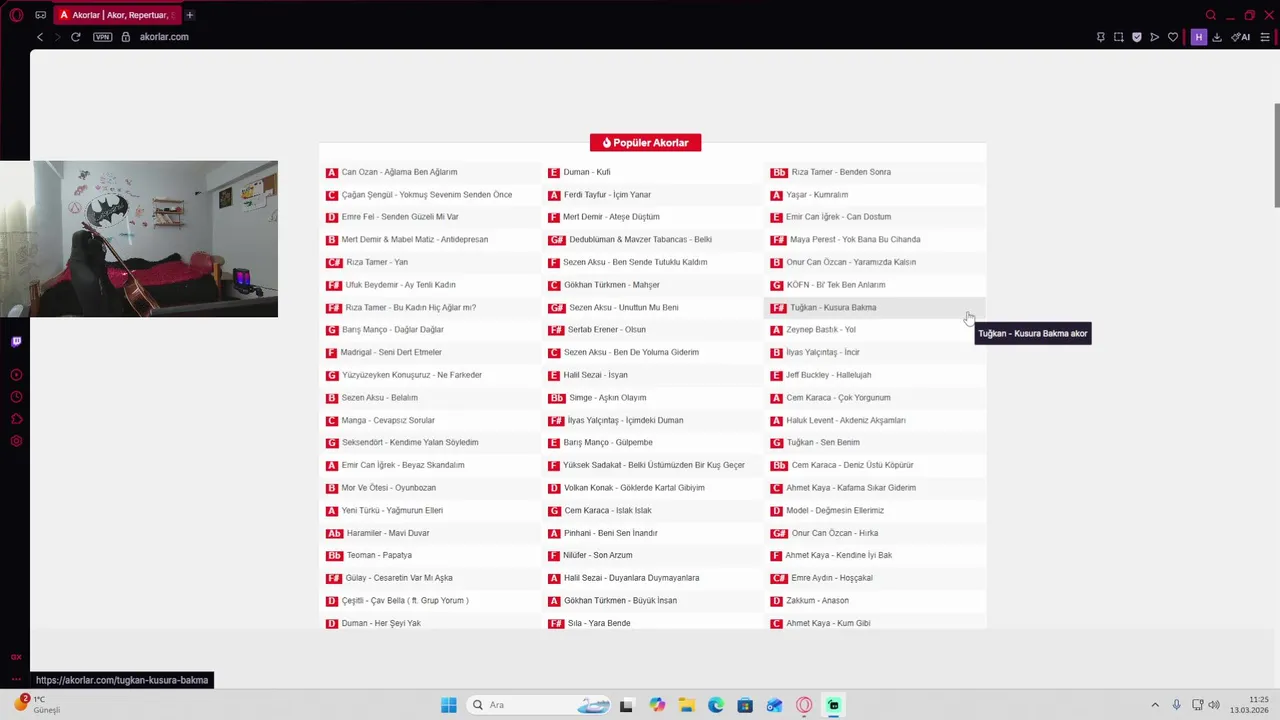
Task: Bookmark this page with heart icon
Action: tap(1173, 37)
